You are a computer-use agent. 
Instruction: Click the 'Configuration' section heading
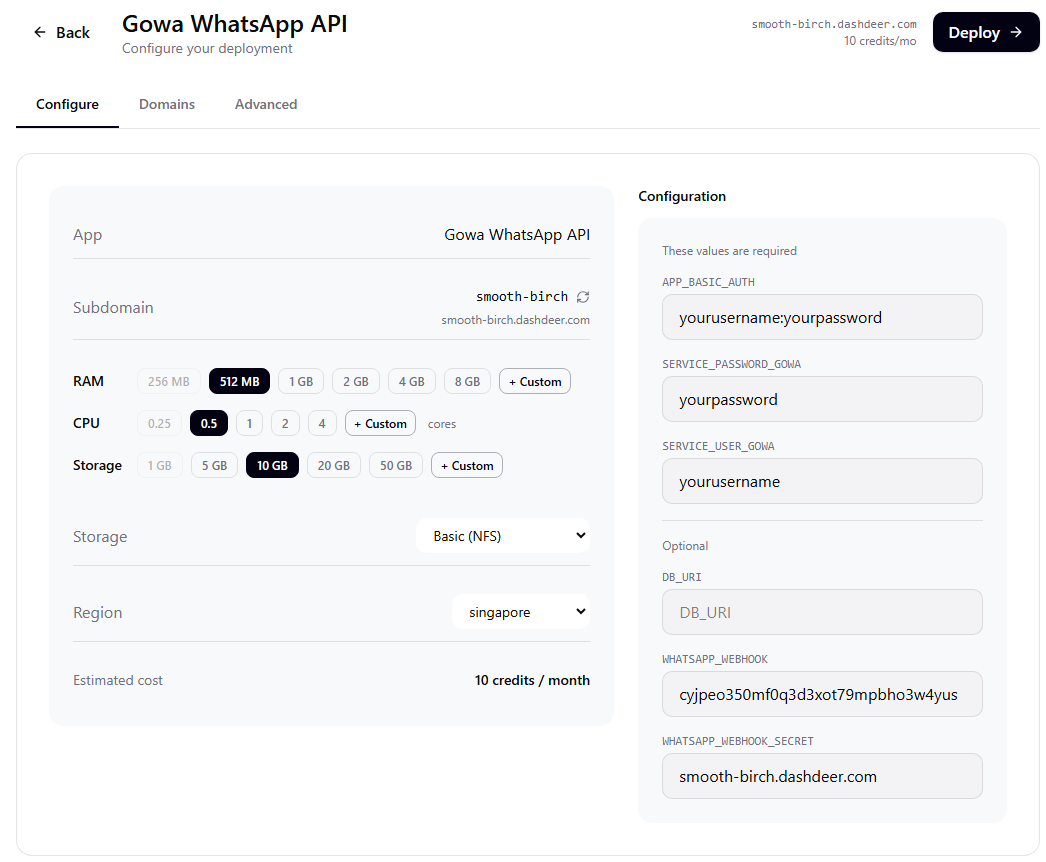coord(682,197)
